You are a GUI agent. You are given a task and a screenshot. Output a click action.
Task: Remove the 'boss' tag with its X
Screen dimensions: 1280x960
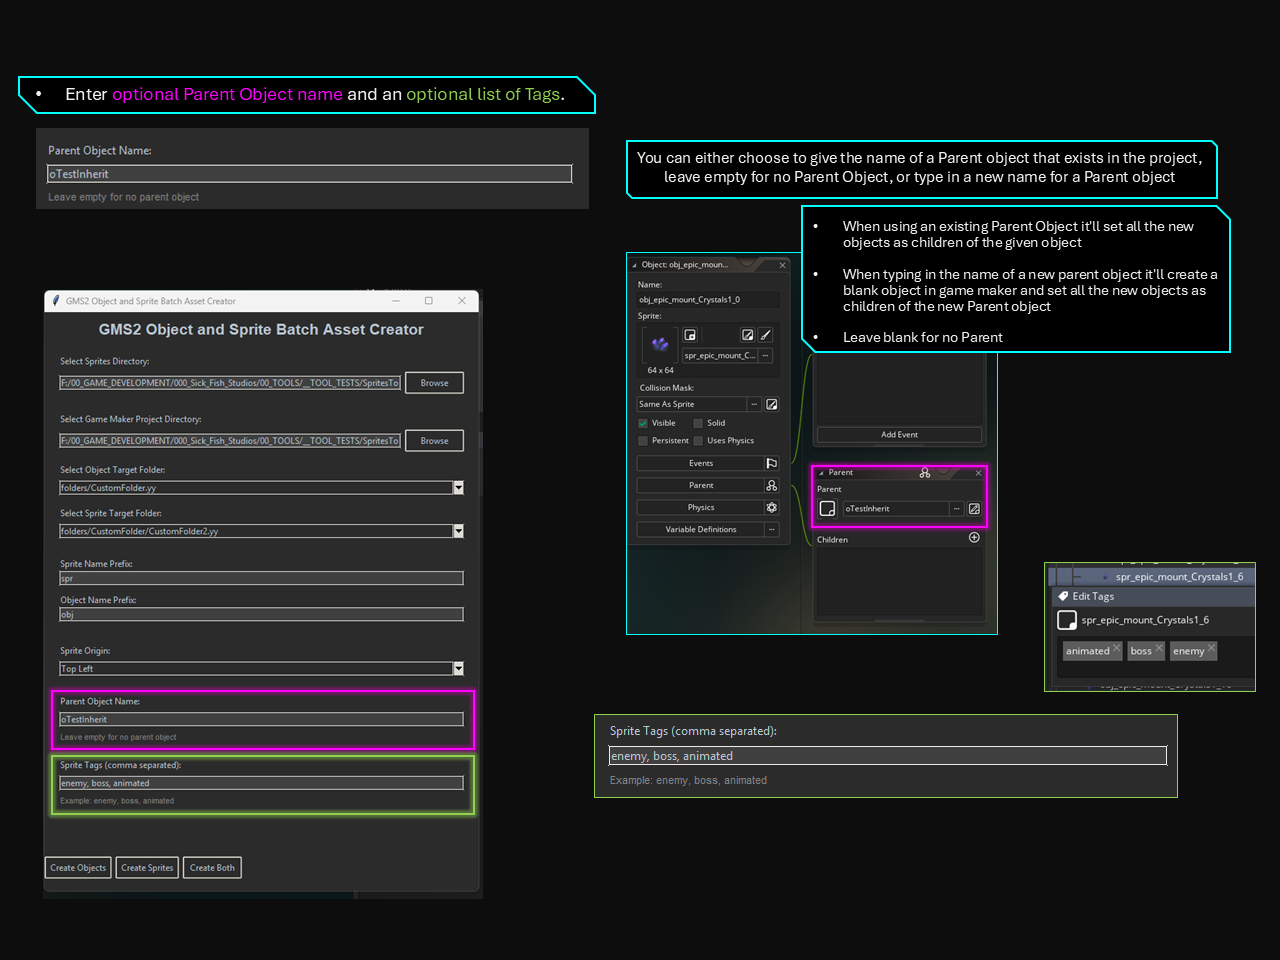tap(1159, 648)
